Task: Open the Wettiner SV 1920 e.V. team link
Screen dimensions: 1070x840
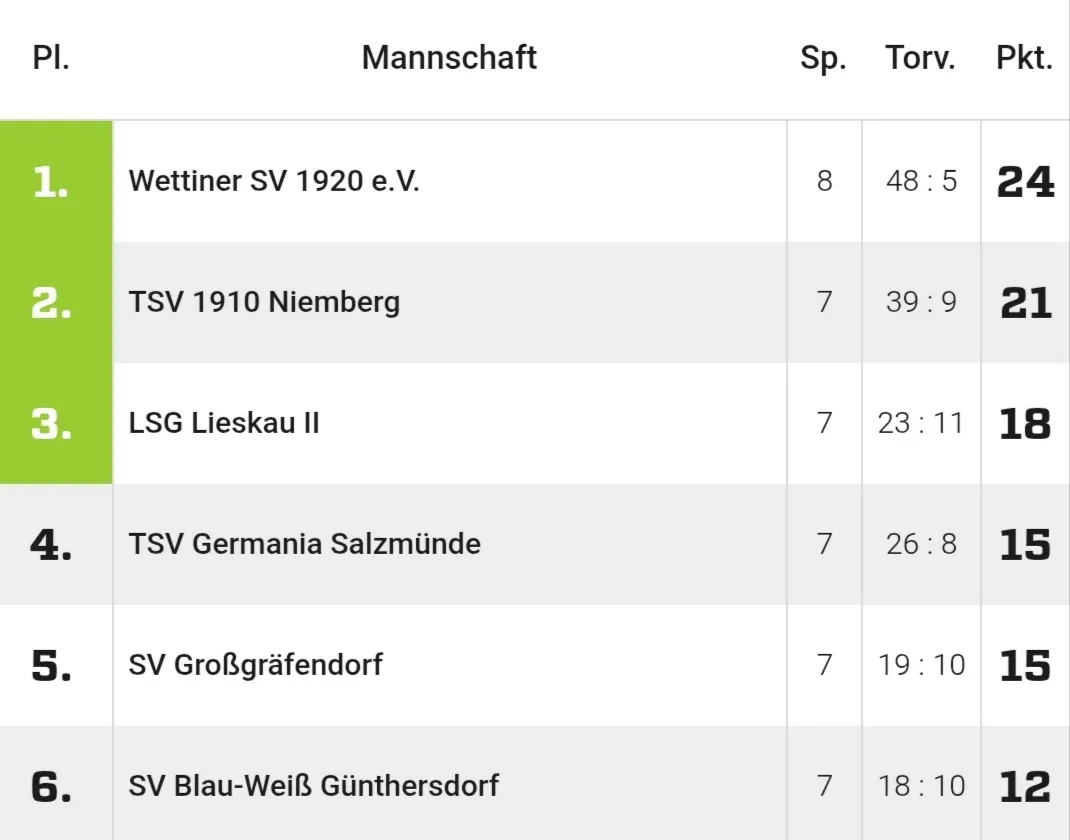Action: [274, 181]
